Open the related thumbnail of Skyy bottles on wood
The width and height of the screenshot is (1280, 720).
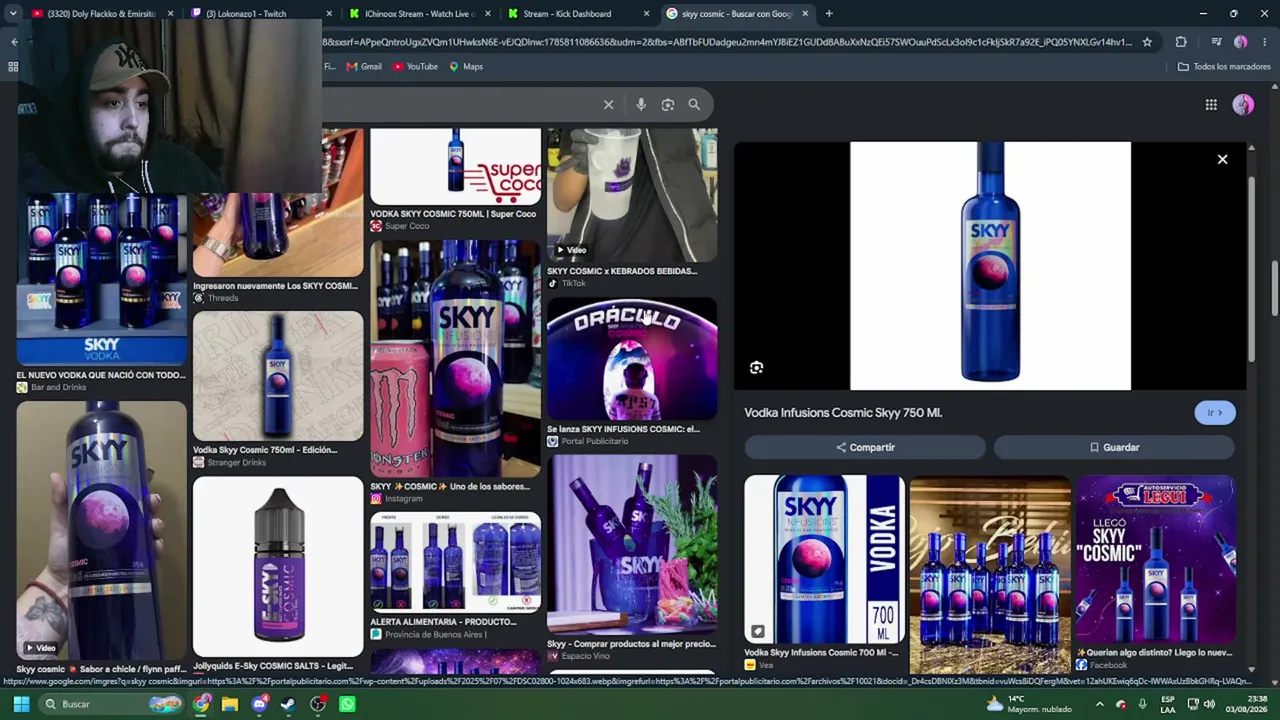990,574
